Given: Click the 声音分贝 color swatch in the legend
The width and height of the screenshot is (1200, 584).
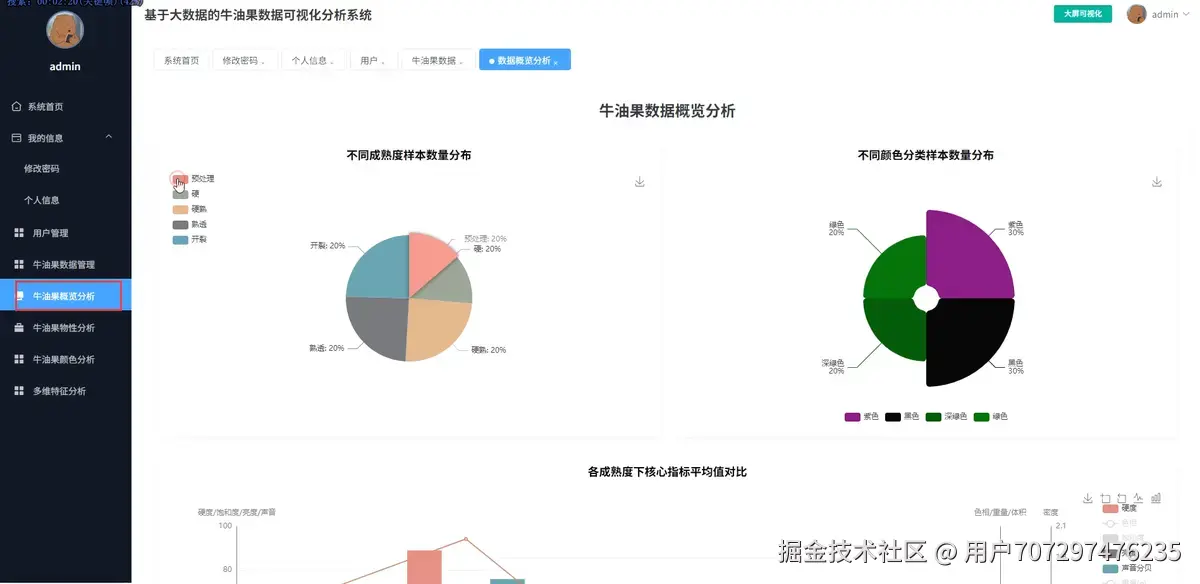Looking at the screenshot, I should point(1110,568).
